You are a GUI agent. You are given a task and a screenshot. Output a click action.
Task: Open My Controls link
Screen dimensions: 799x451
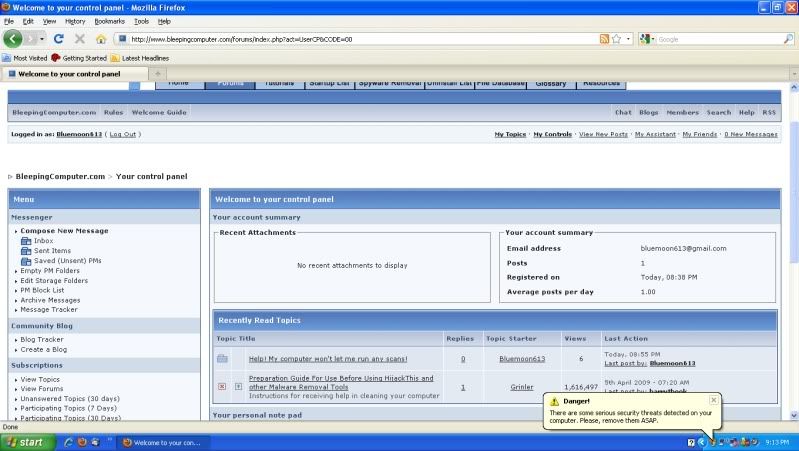pos(552,135)
